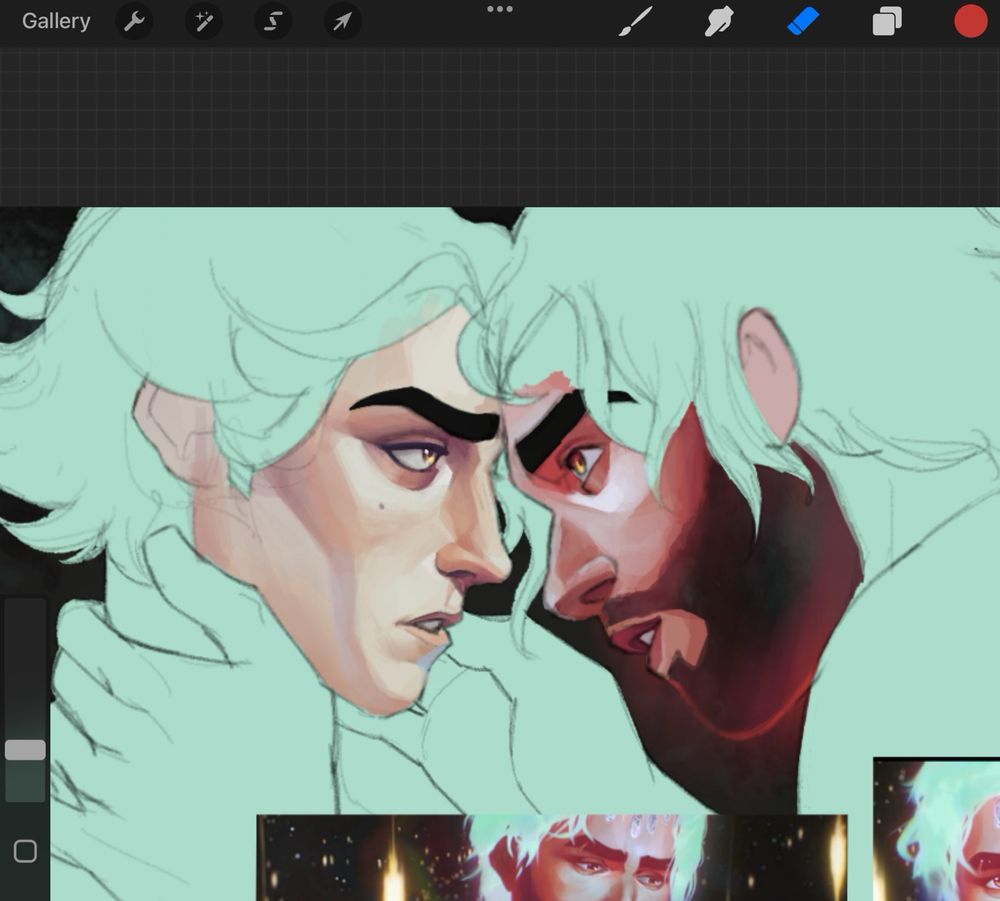Activate the Selection tool

[x=273, y=21]
